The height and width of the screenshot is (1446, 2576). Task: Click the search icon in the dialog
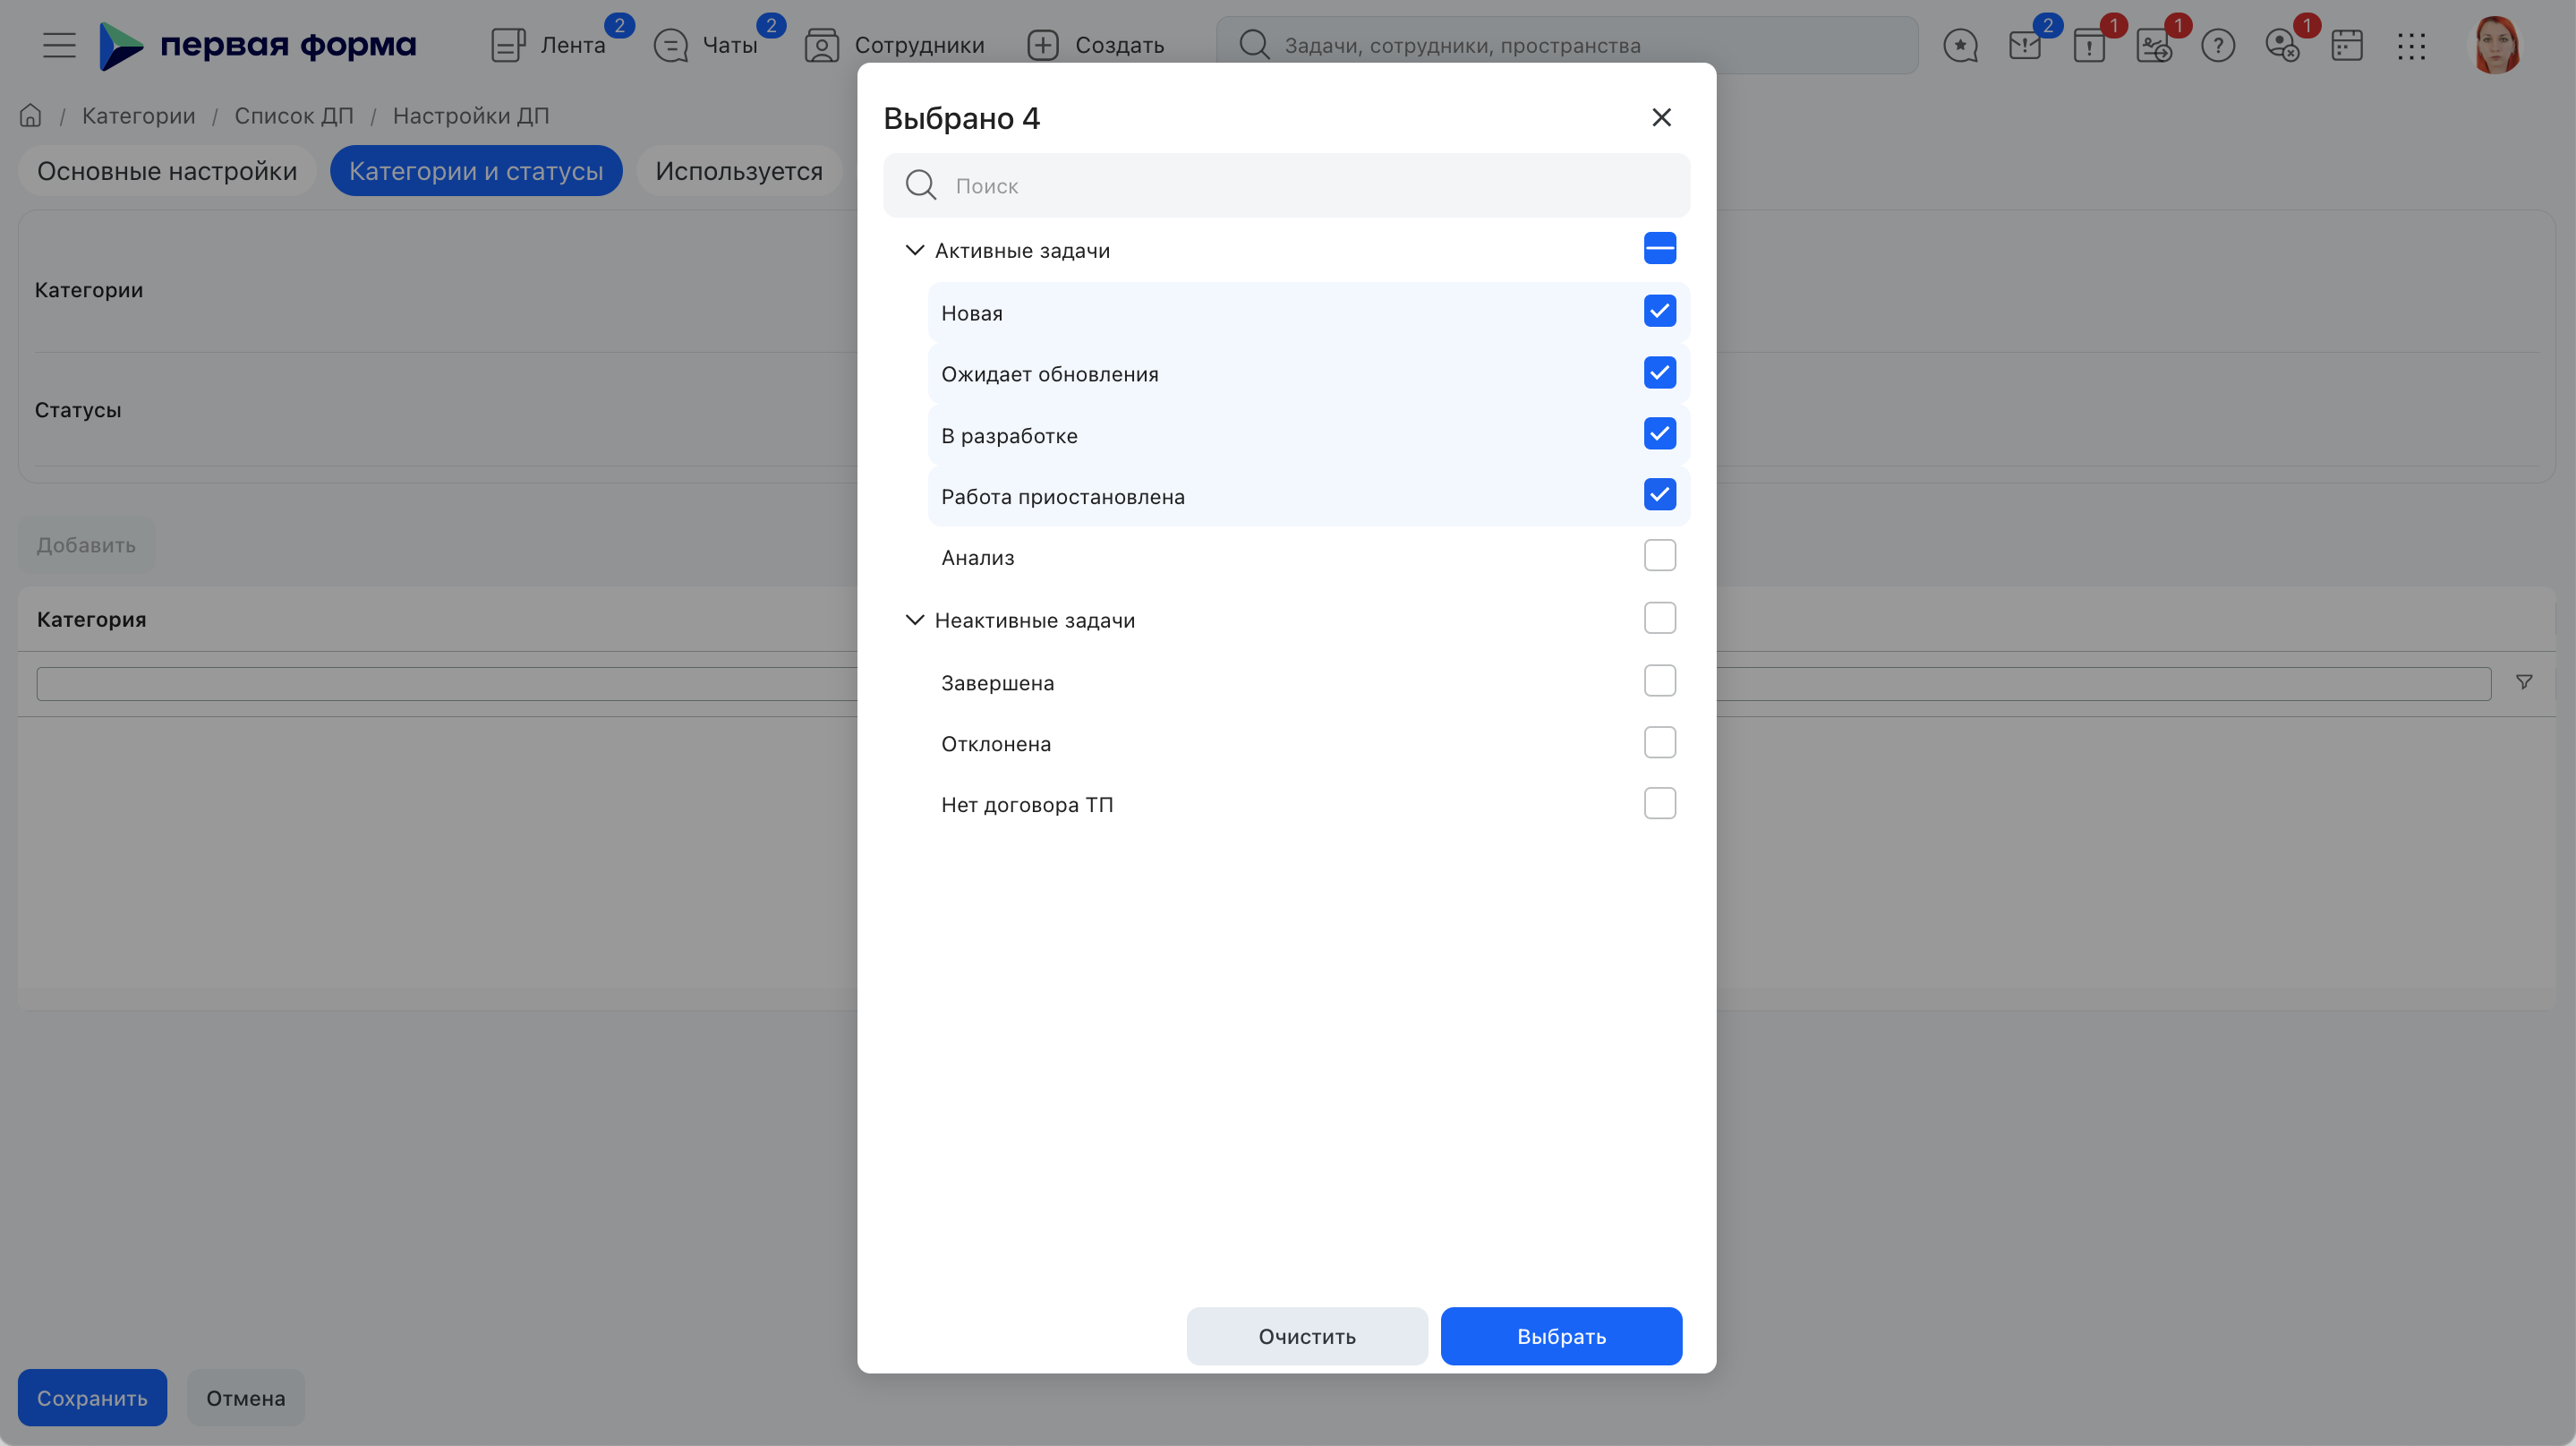point(921,185)
